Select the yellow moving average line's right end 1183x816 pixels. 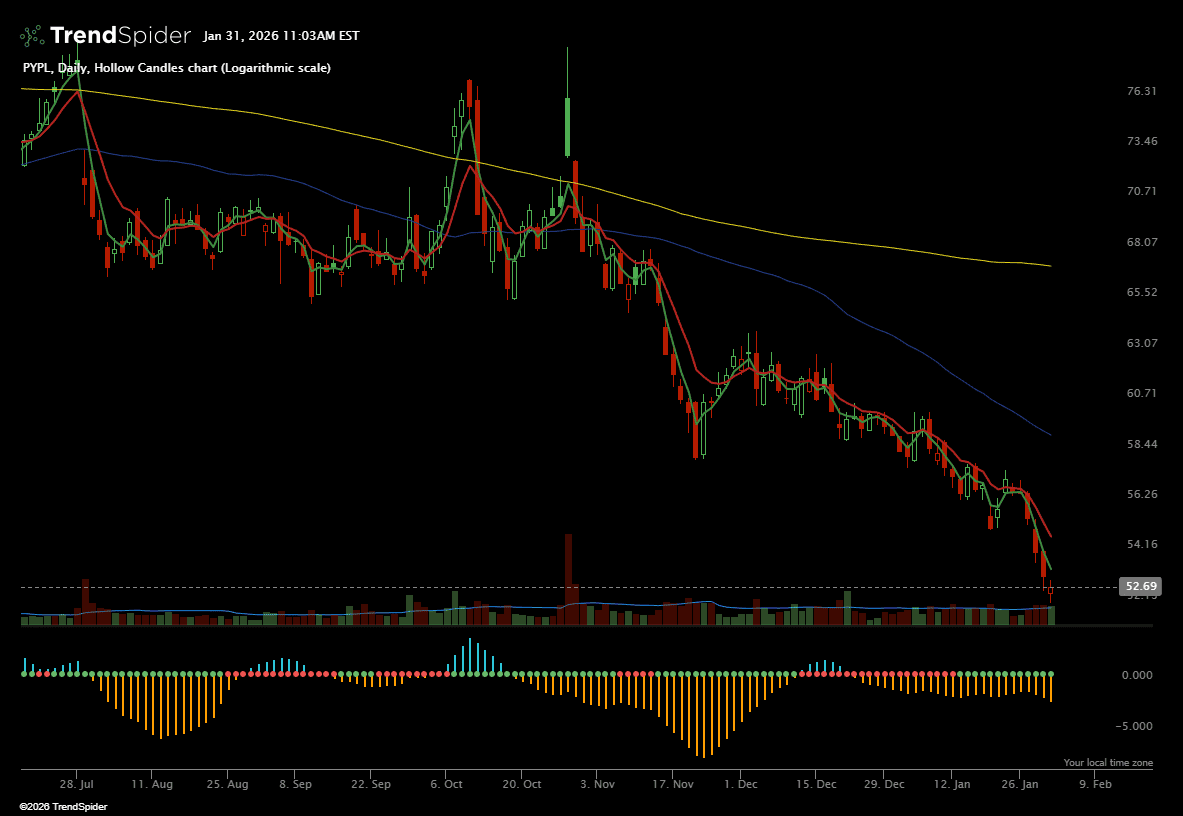(1048, 266)
